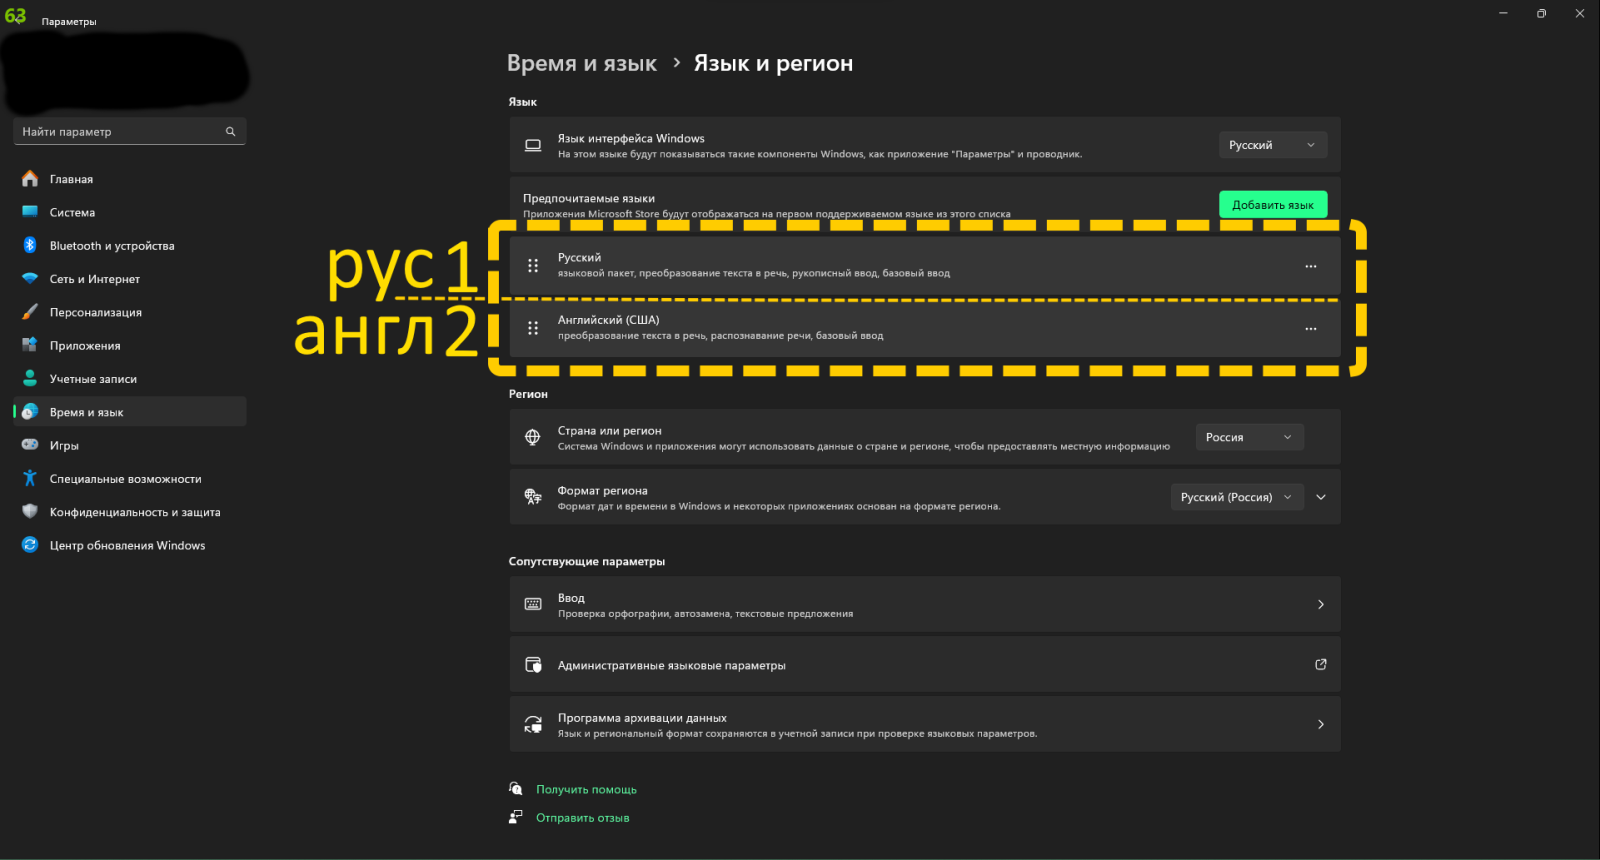Click the keyboard icon beside Ввод

[533, 604]
